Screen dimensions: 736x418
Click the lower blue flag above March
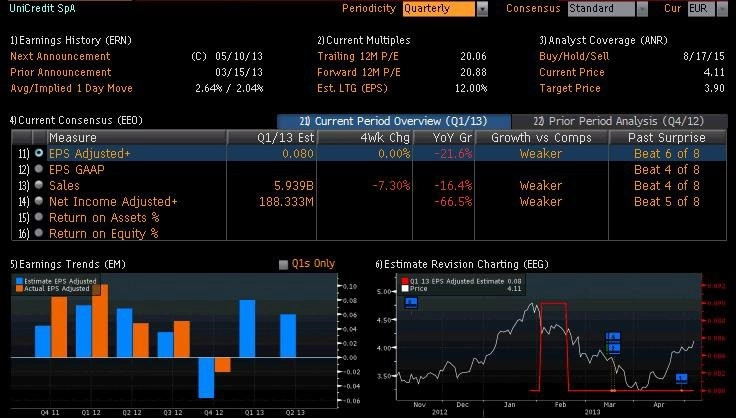[x=613, y=348]
